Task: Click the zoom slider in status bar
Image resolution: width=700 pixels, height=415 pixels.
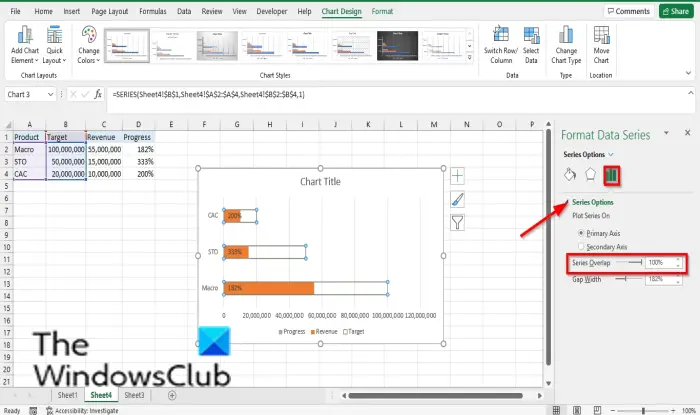Action: coord(643,411)
